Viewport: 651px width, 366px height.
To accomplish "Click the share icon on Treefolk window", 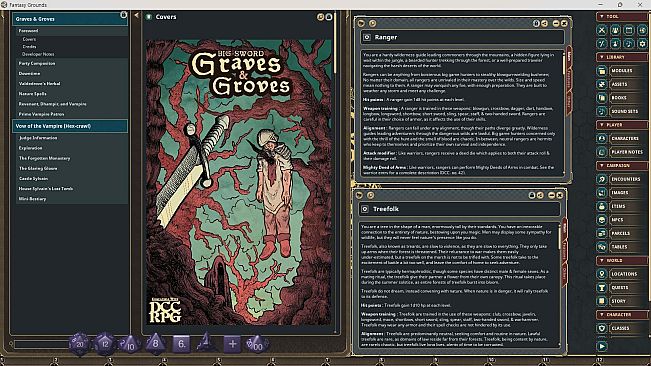I will click(x=540, y=195).
